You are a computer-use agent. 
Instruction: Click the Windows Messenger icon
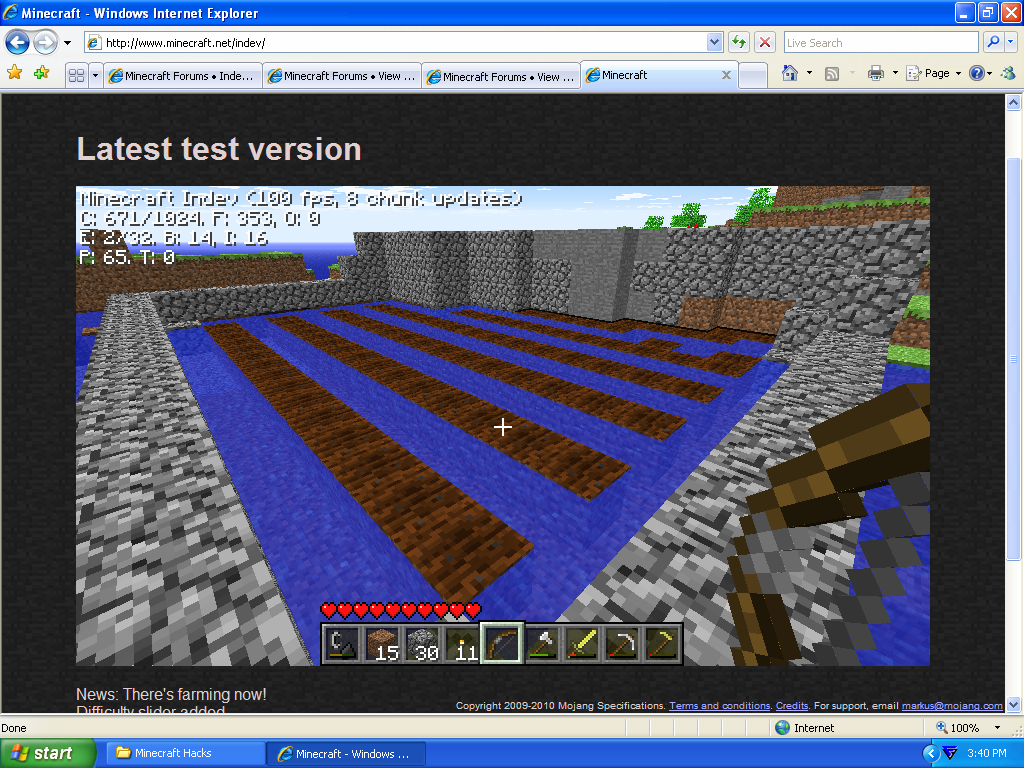point(1009,73)
